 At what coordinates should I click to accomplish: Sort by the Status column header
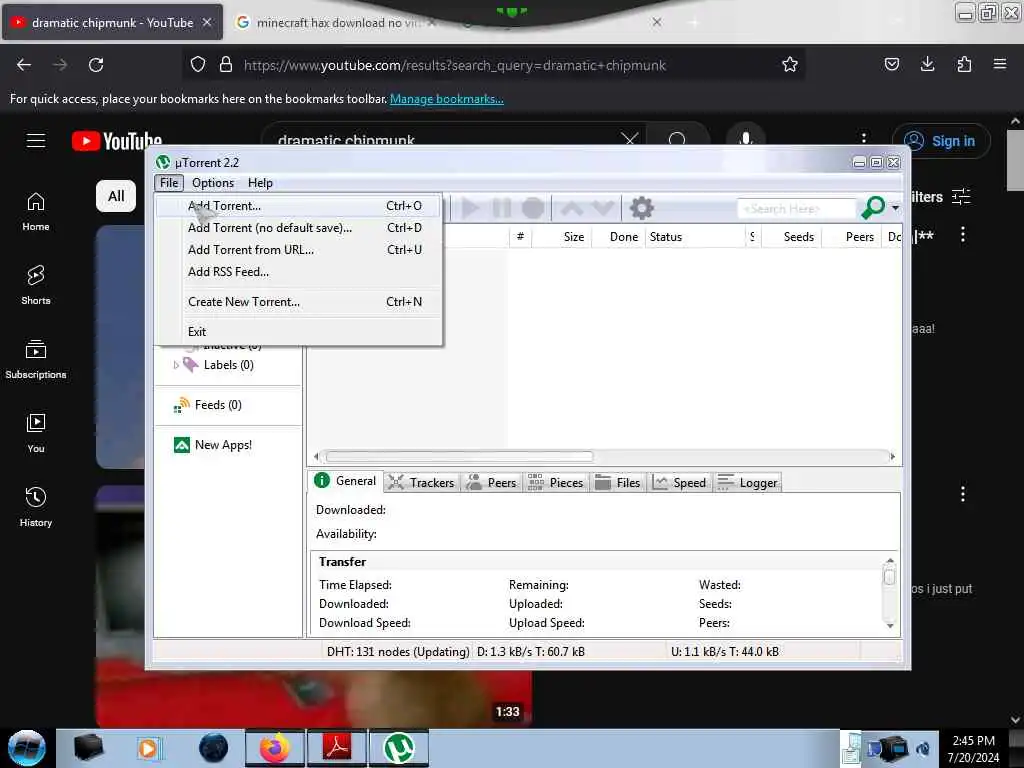point(695,237)
